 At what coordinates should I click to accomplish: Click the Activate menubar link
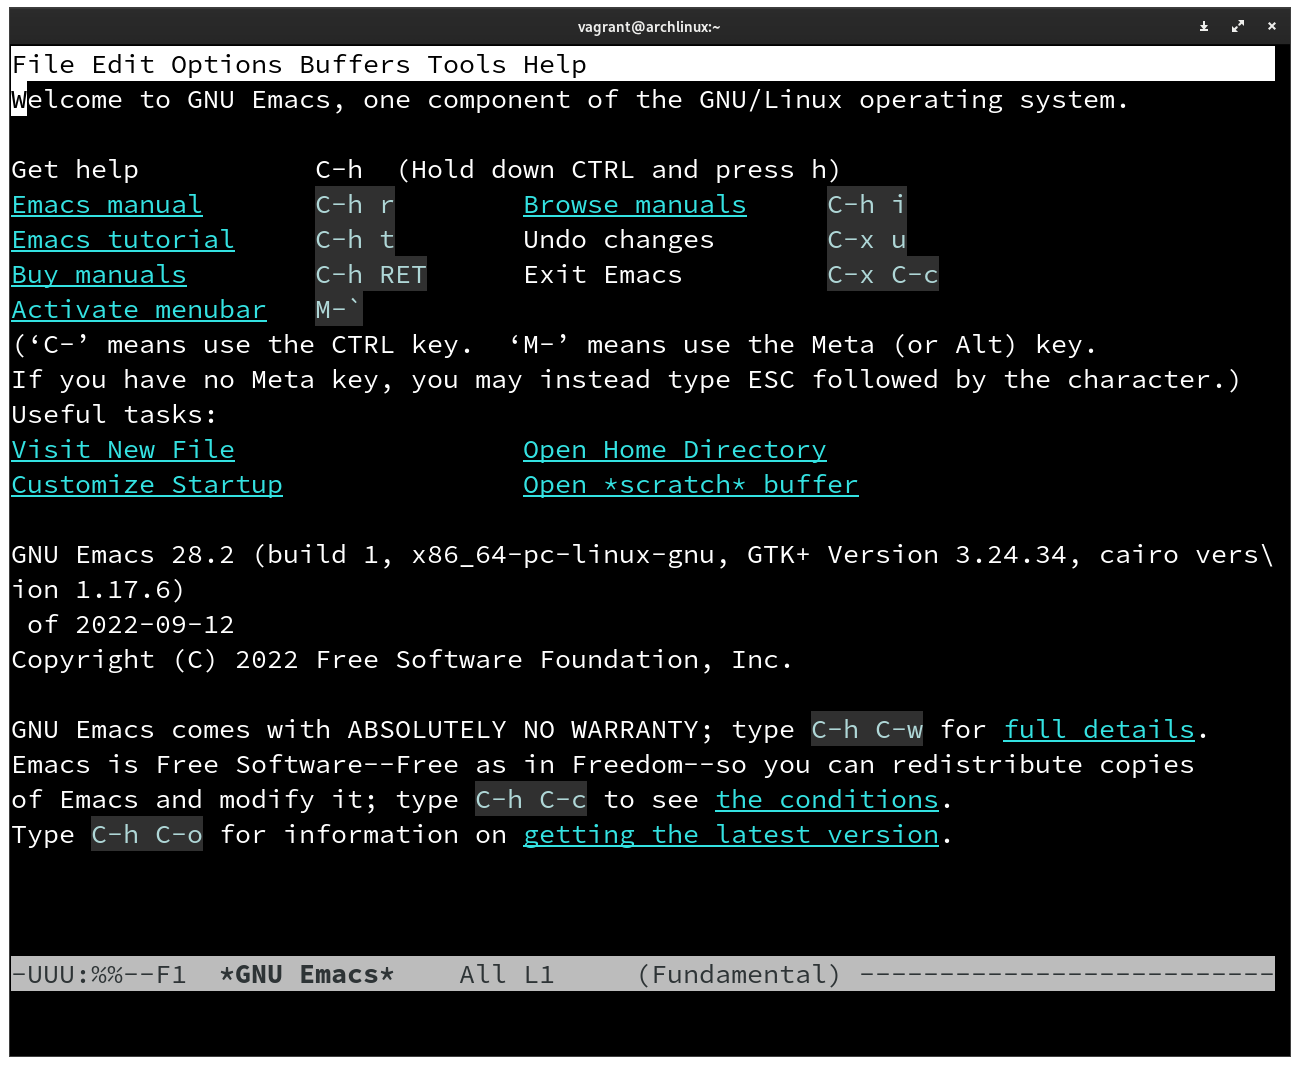point(139,310)
